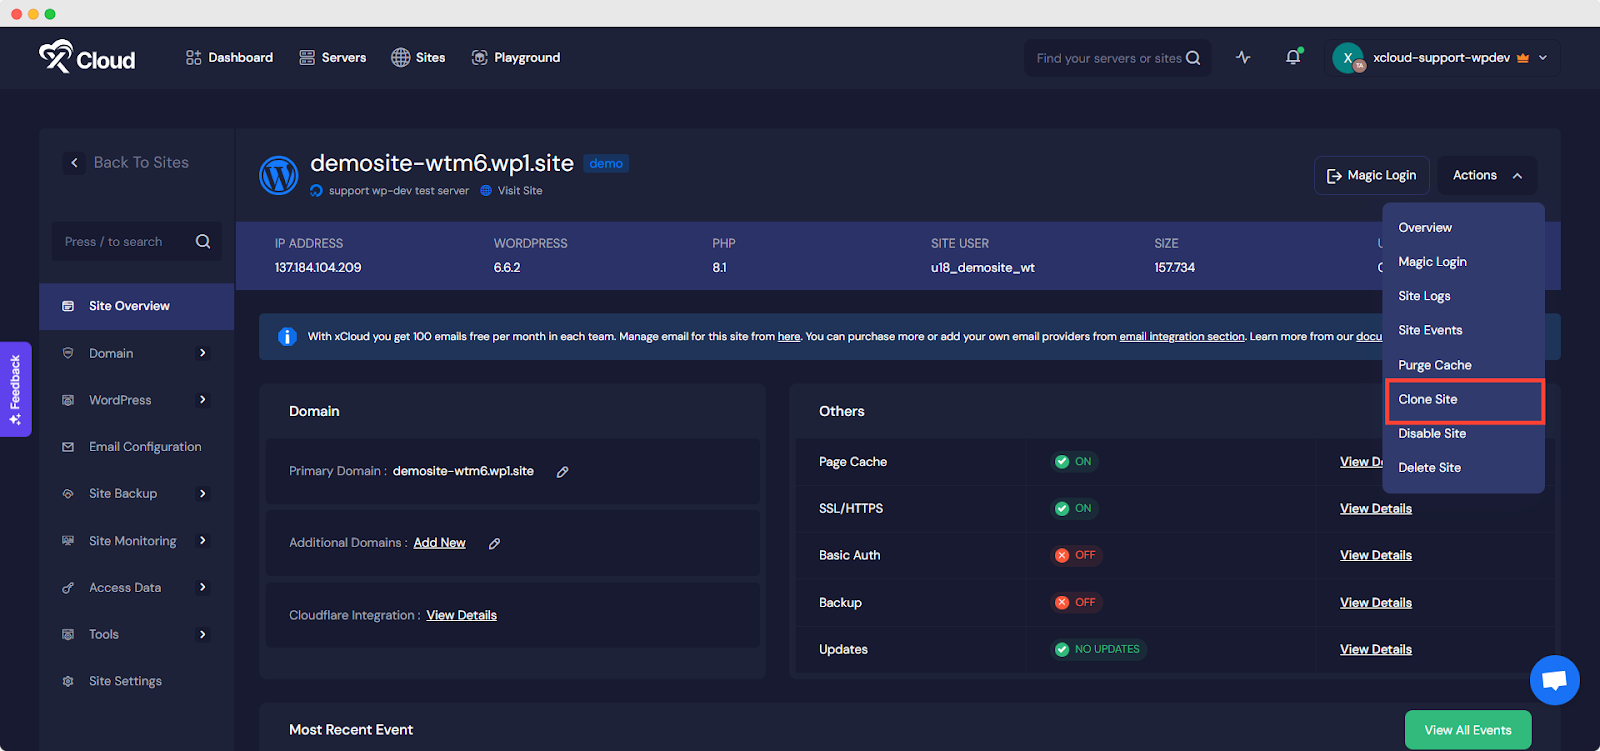The image size is (1600, 751).
Task: Open the activity pulse icon
Action: click(1243, 57)
